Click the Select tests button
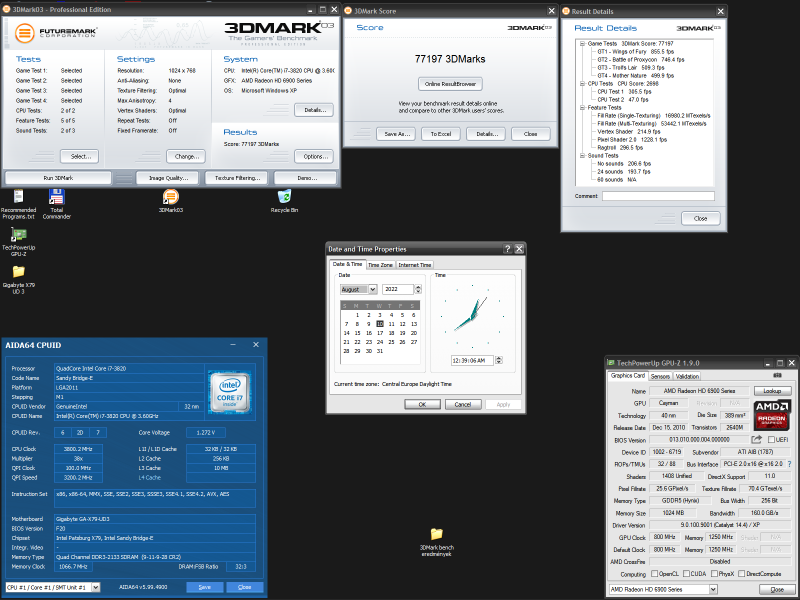 tap(79, 156)
